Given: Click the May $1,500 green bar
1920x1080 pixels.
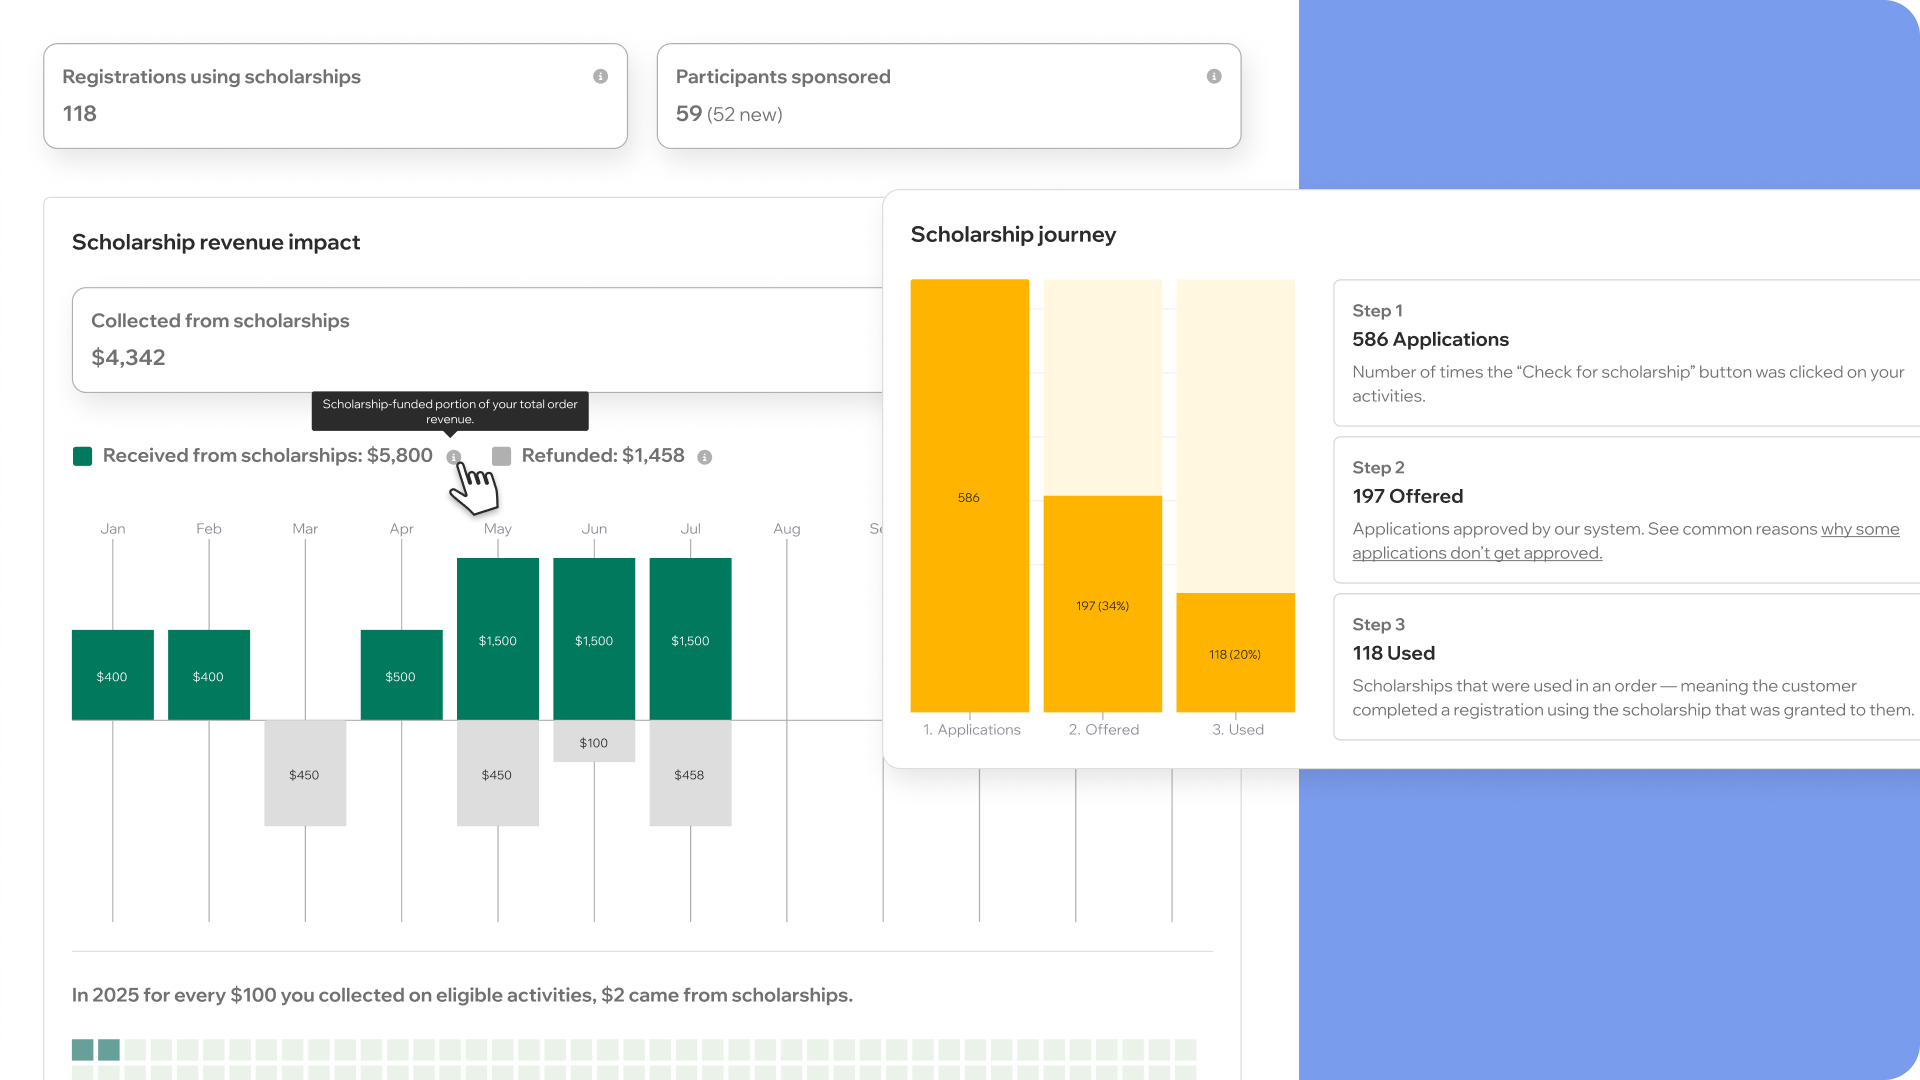Looking at the screenshot, I should point(497,640).
